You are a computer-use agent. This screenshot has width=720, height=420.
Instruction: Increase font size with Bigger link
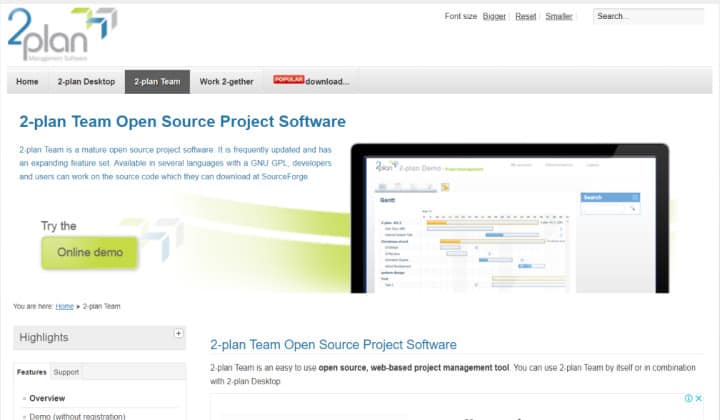coord(494,17)
